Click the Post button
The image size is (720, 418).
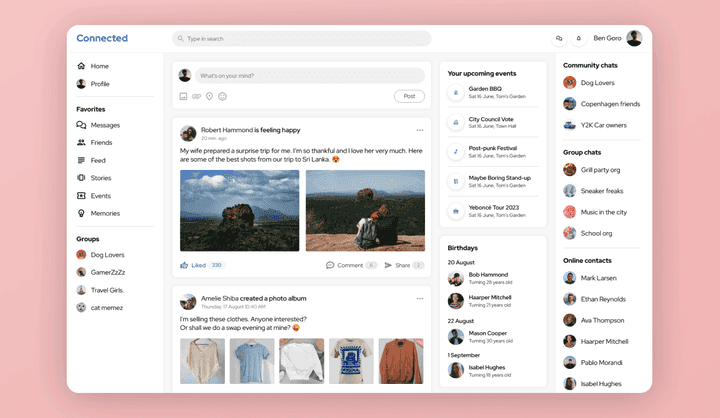click(409, 97)
